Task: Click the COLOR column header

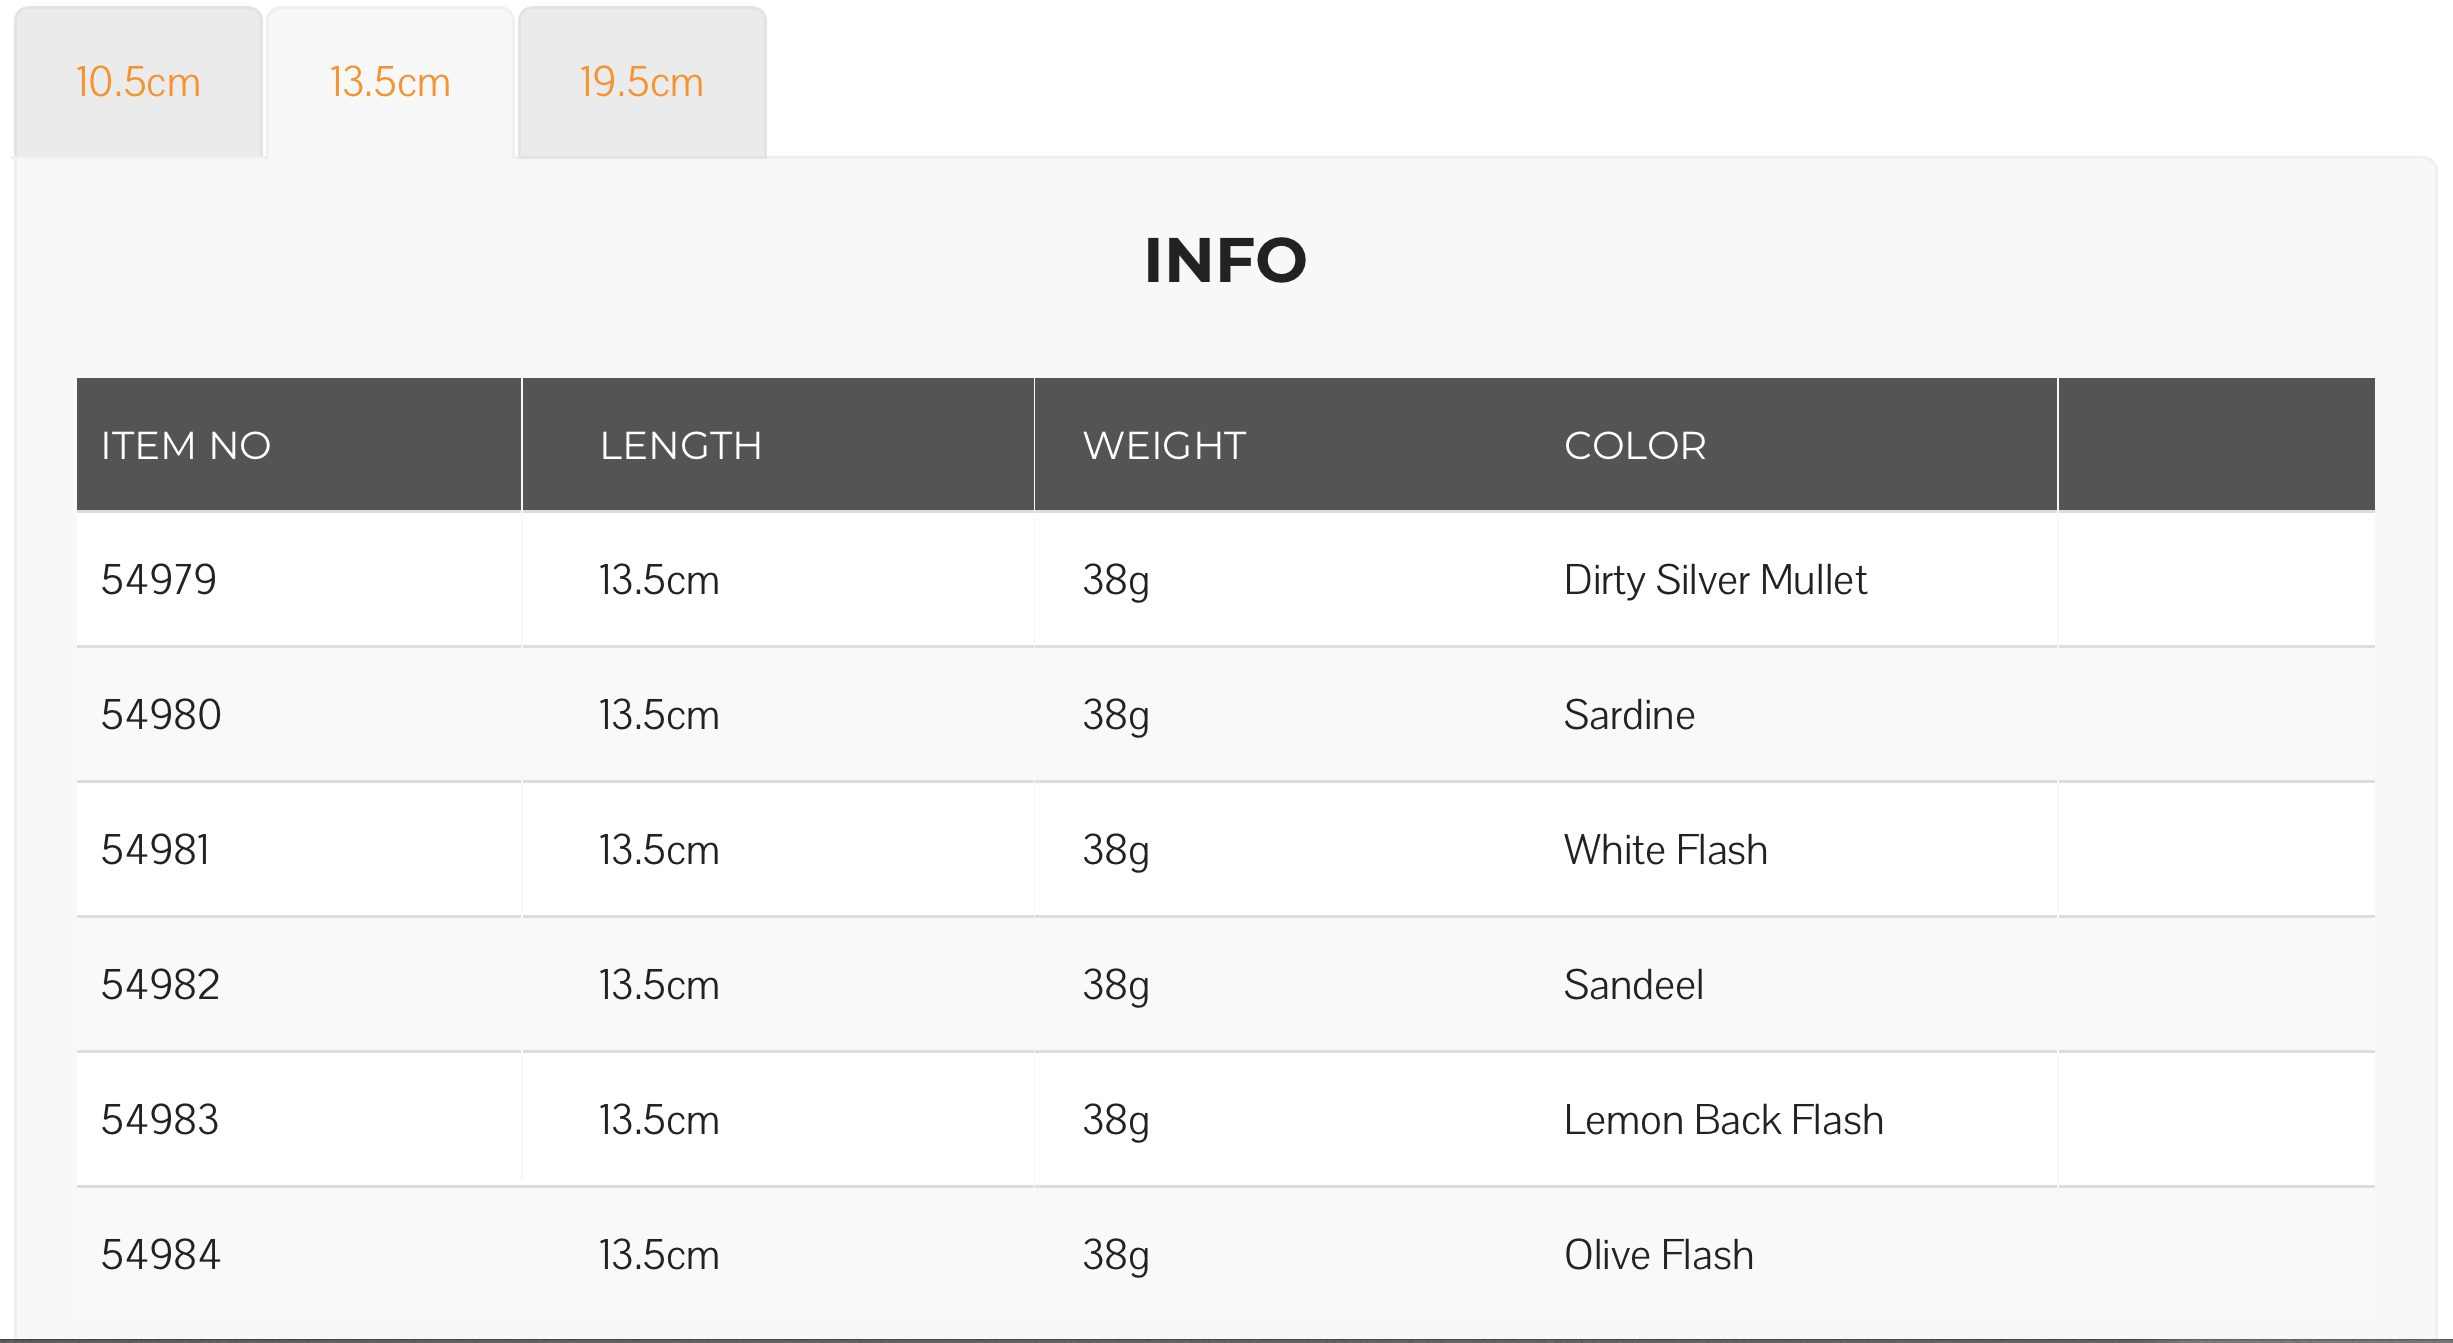Action: click(1635, 445)
